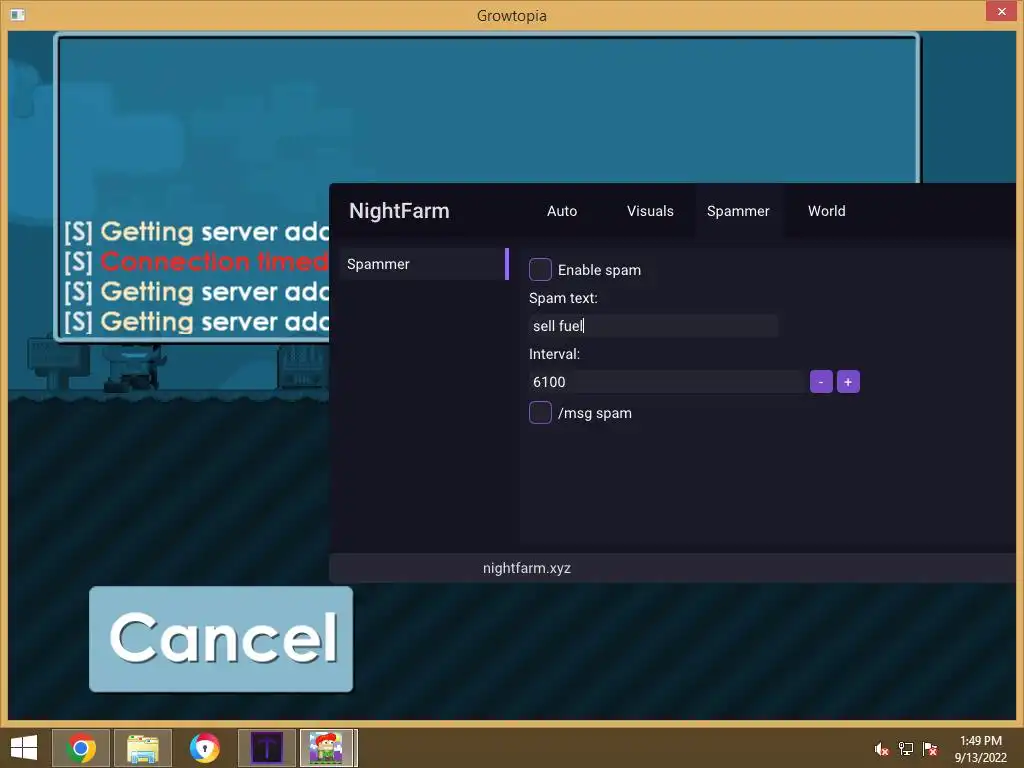Select the Spammer tab
Viewport: 1024px width, 768px height.
pos(738,211)
